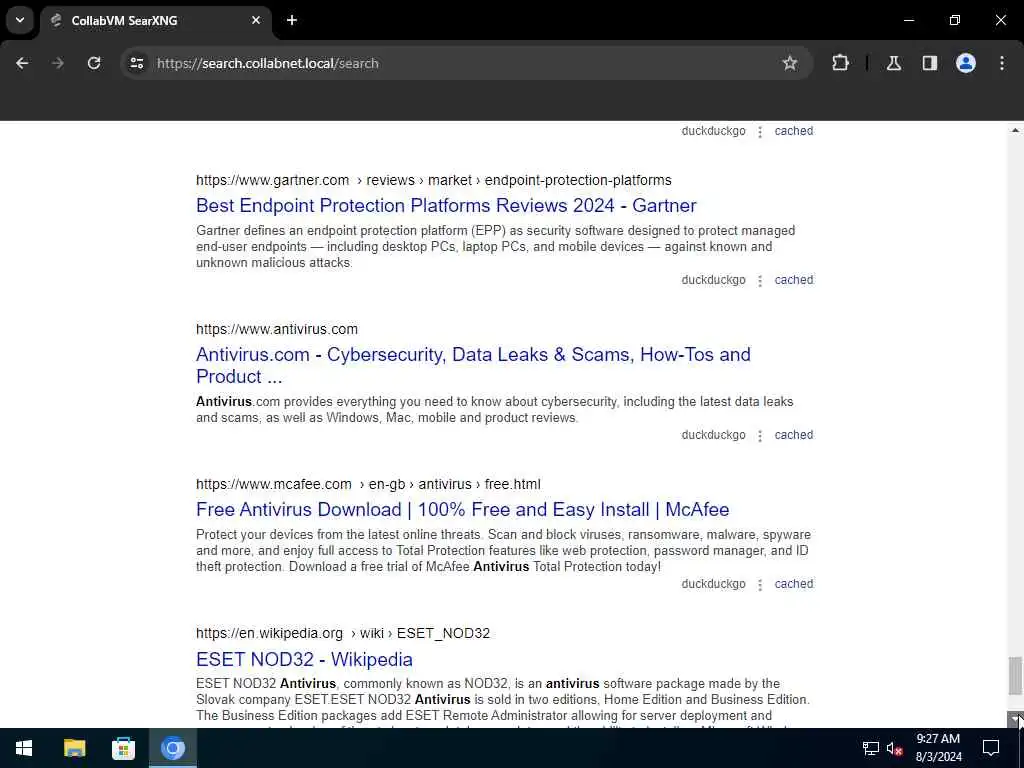Open Chrome three-dot menu
Screen dimensions: 1024x768
coord(1002,63)
